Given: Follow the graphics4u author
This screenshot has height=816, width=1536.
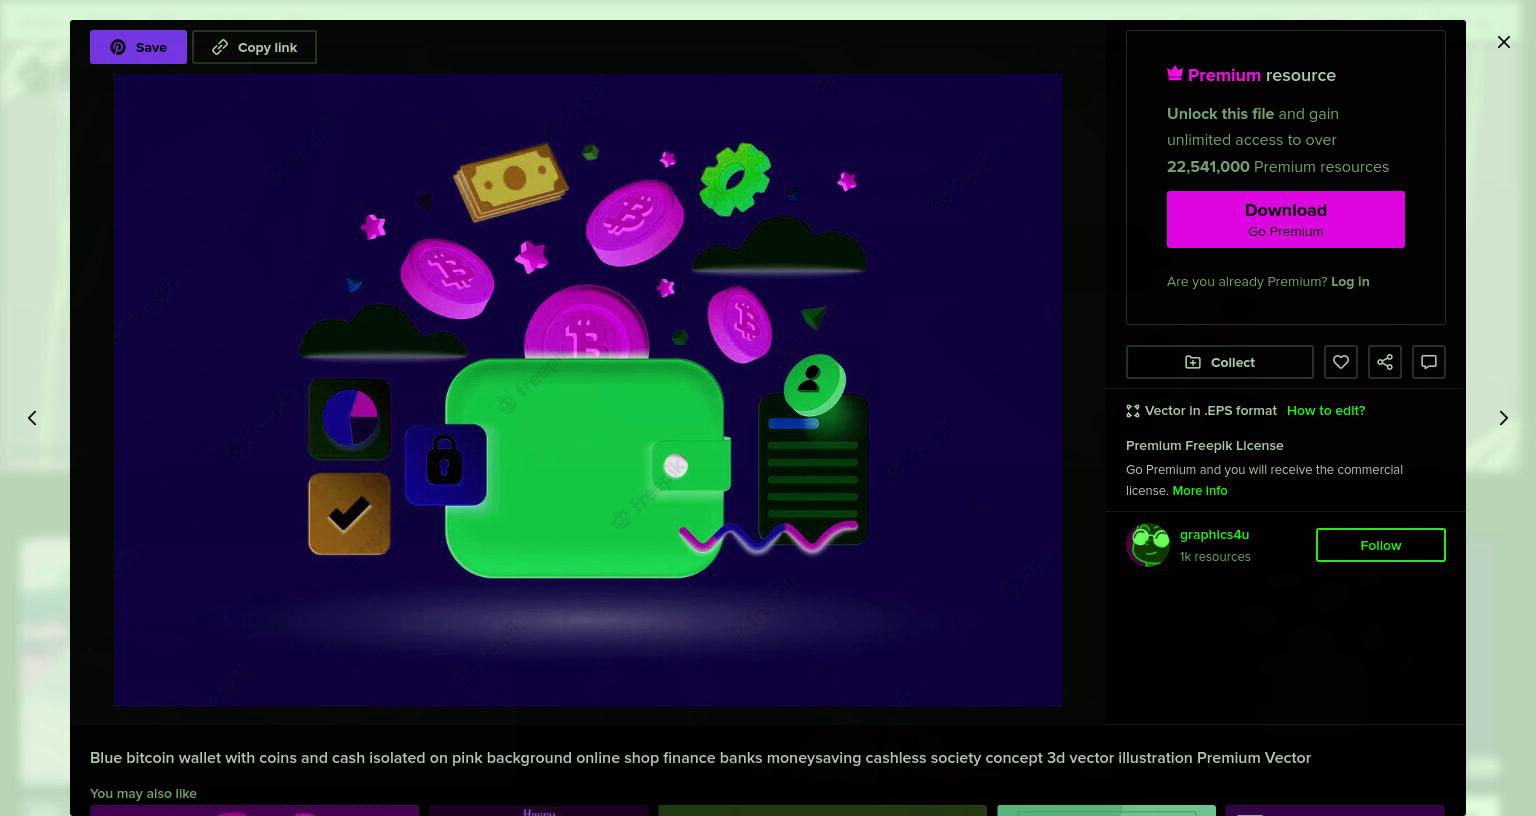Looking at the screenshot, I should (1380, 545).
